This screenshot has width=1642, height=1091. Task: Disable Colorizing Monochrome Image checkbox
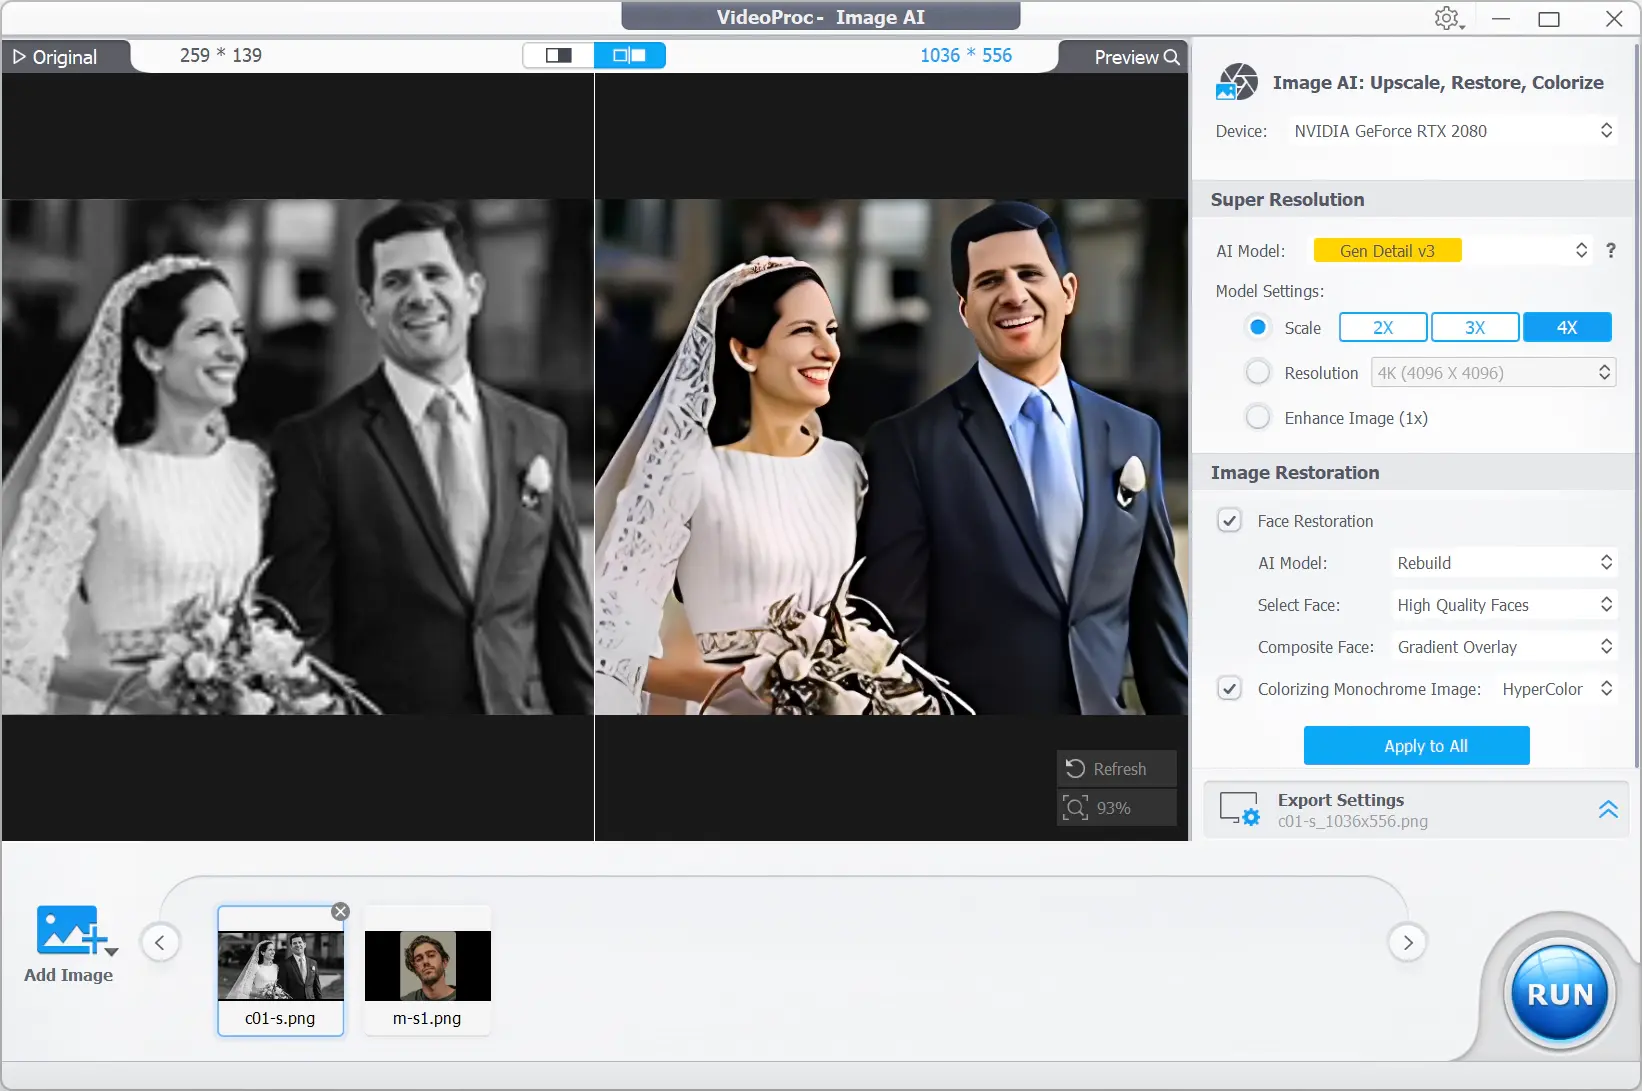pyautogui.click(x=1230, y=689)
